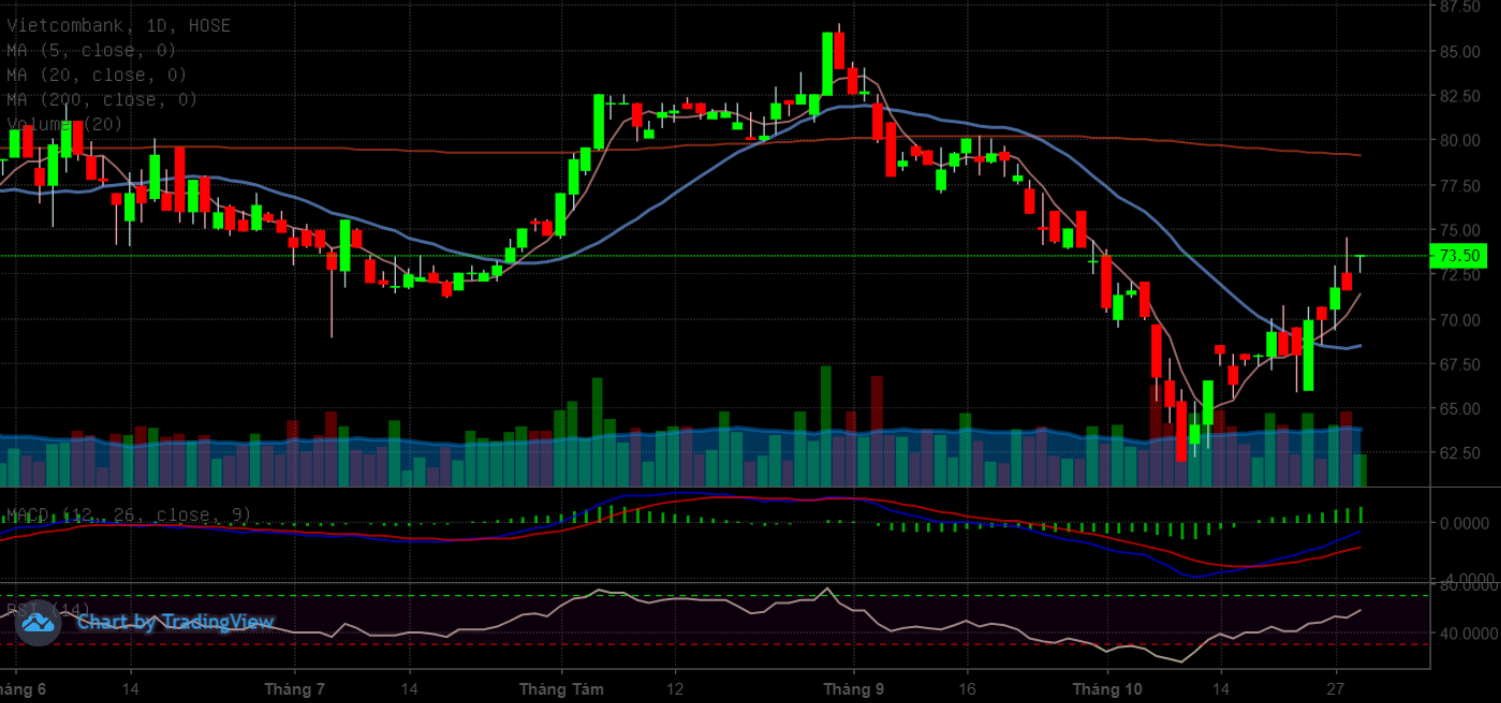Click the Volume (20) indicator label
Screen dimensions: 1501x703
(x=65, y=124)
